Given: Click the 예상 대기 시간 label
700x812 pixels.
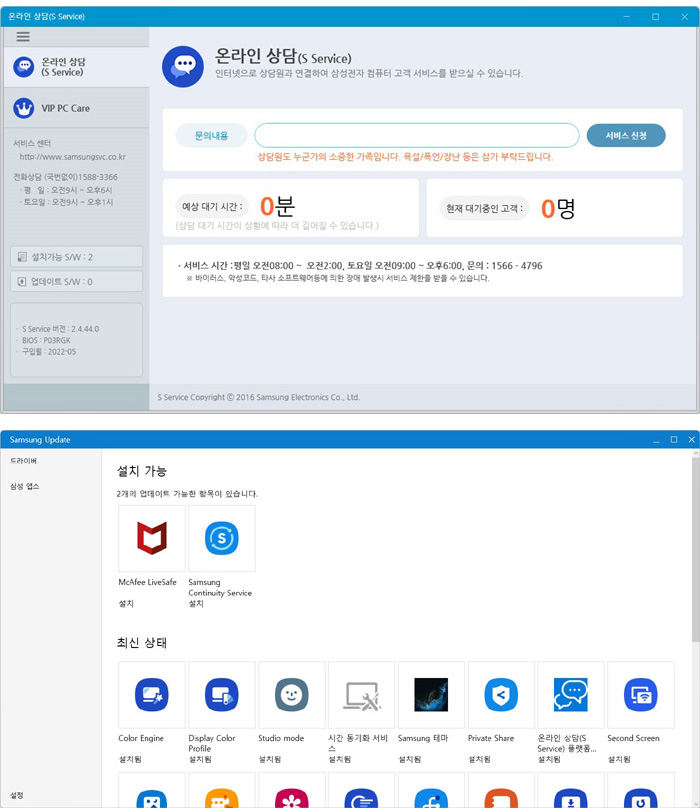Looking at the screenshot, I should (212, 207).
